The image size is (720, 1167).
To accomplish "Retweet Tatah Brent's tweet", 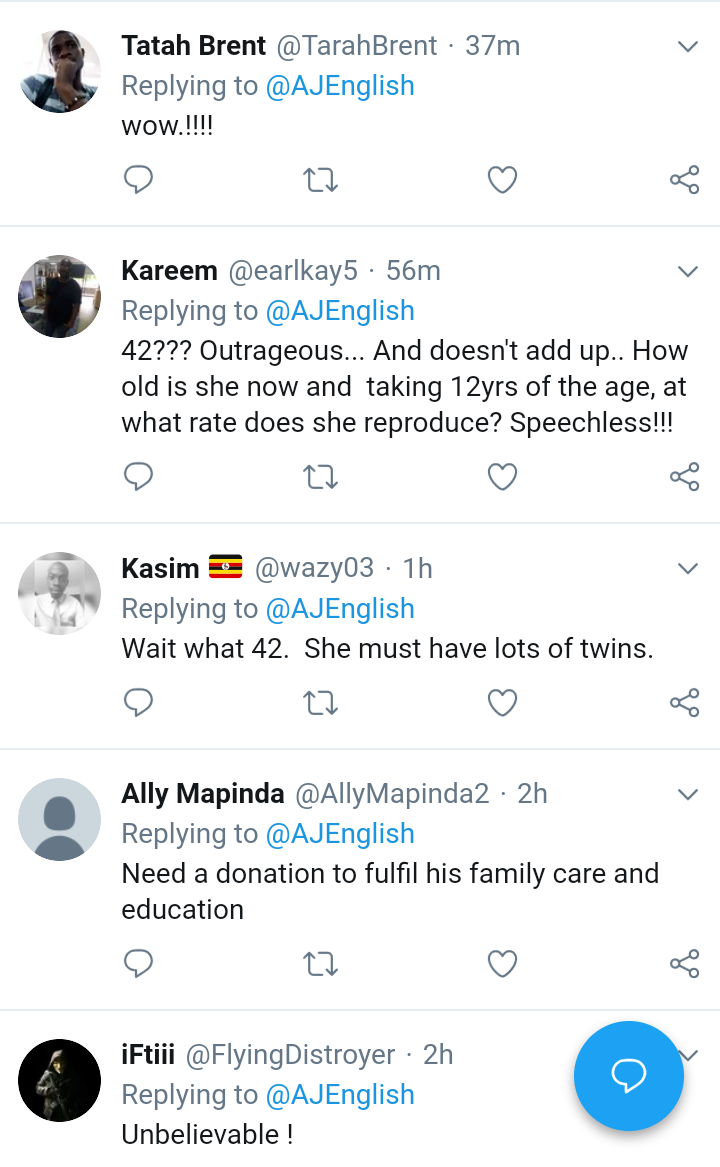I will [x=320, y=180].
